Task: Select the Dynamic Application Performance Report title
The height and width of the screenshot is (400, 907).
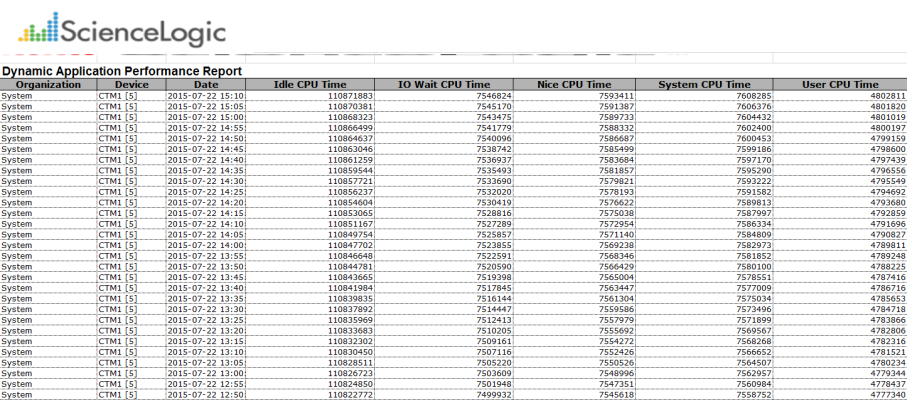Action: pyautogui.click(x=122, y=71)
